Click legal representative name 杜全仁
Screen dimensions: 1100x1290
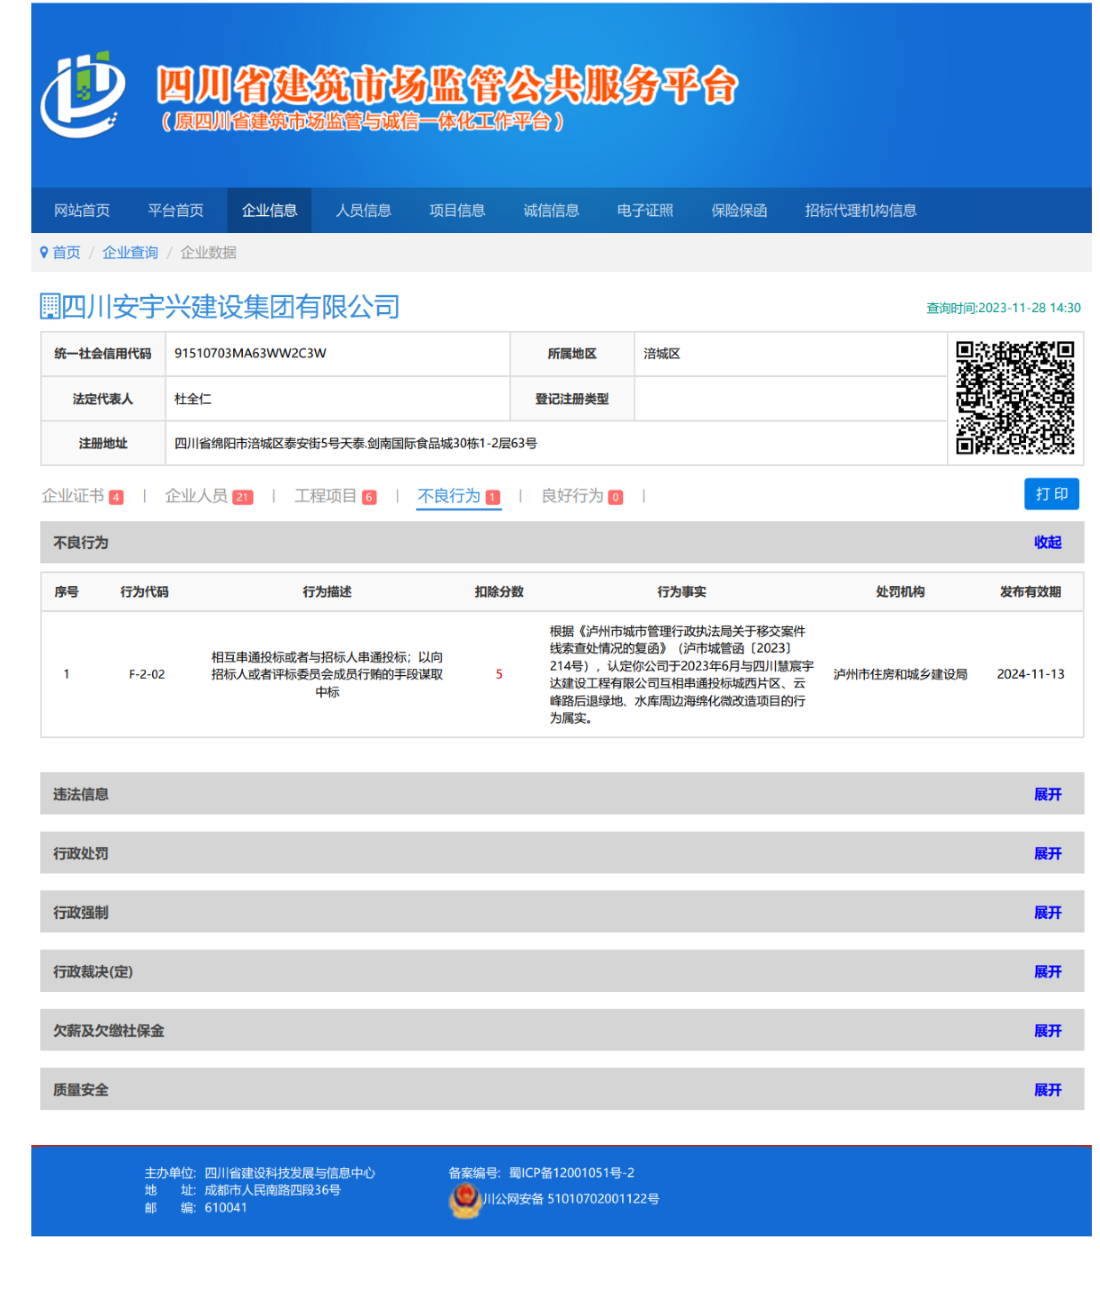click(193, 399)
